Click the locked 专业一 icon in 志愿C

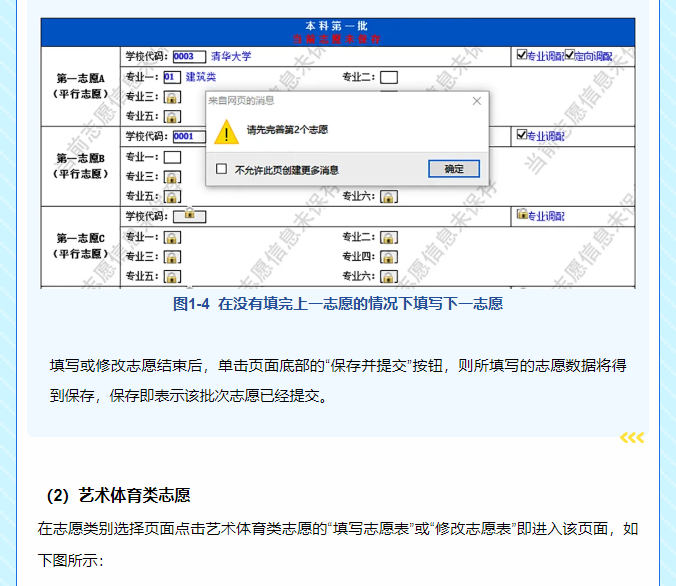(x=172, y=237)
